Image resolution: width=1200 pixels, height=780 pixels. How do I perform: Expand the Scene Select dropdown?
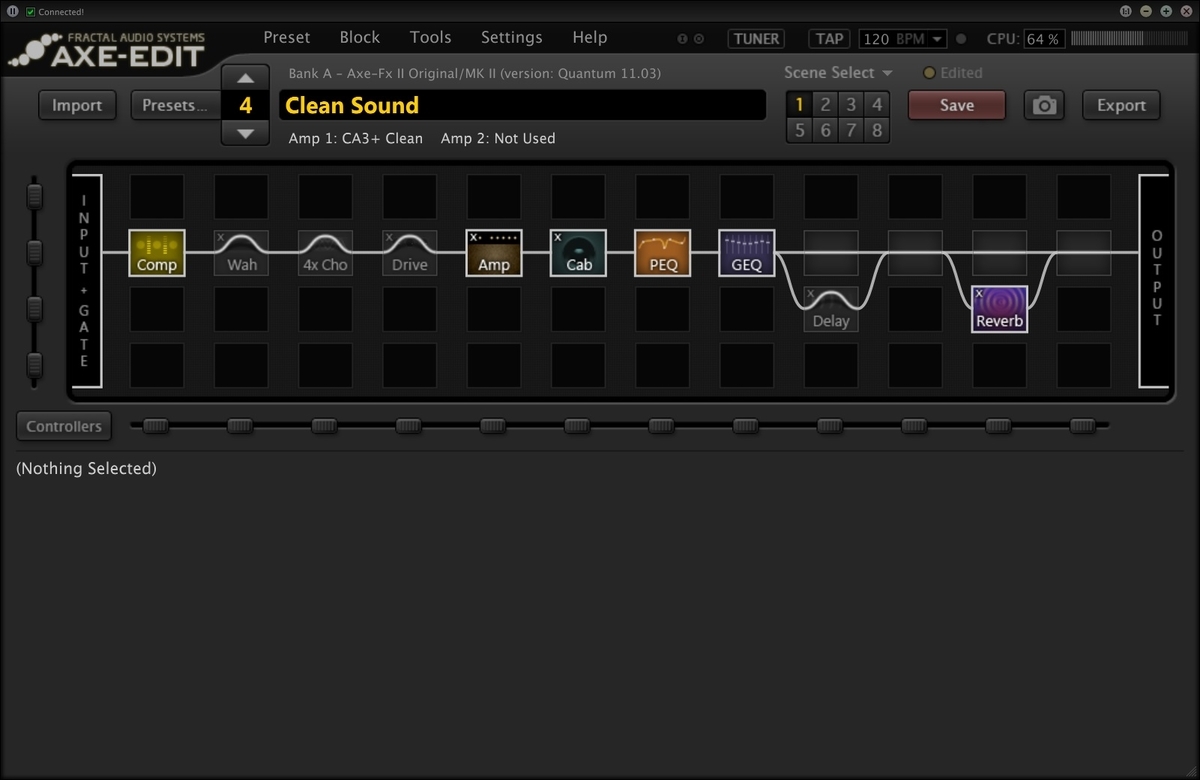(x=838, y=73)
